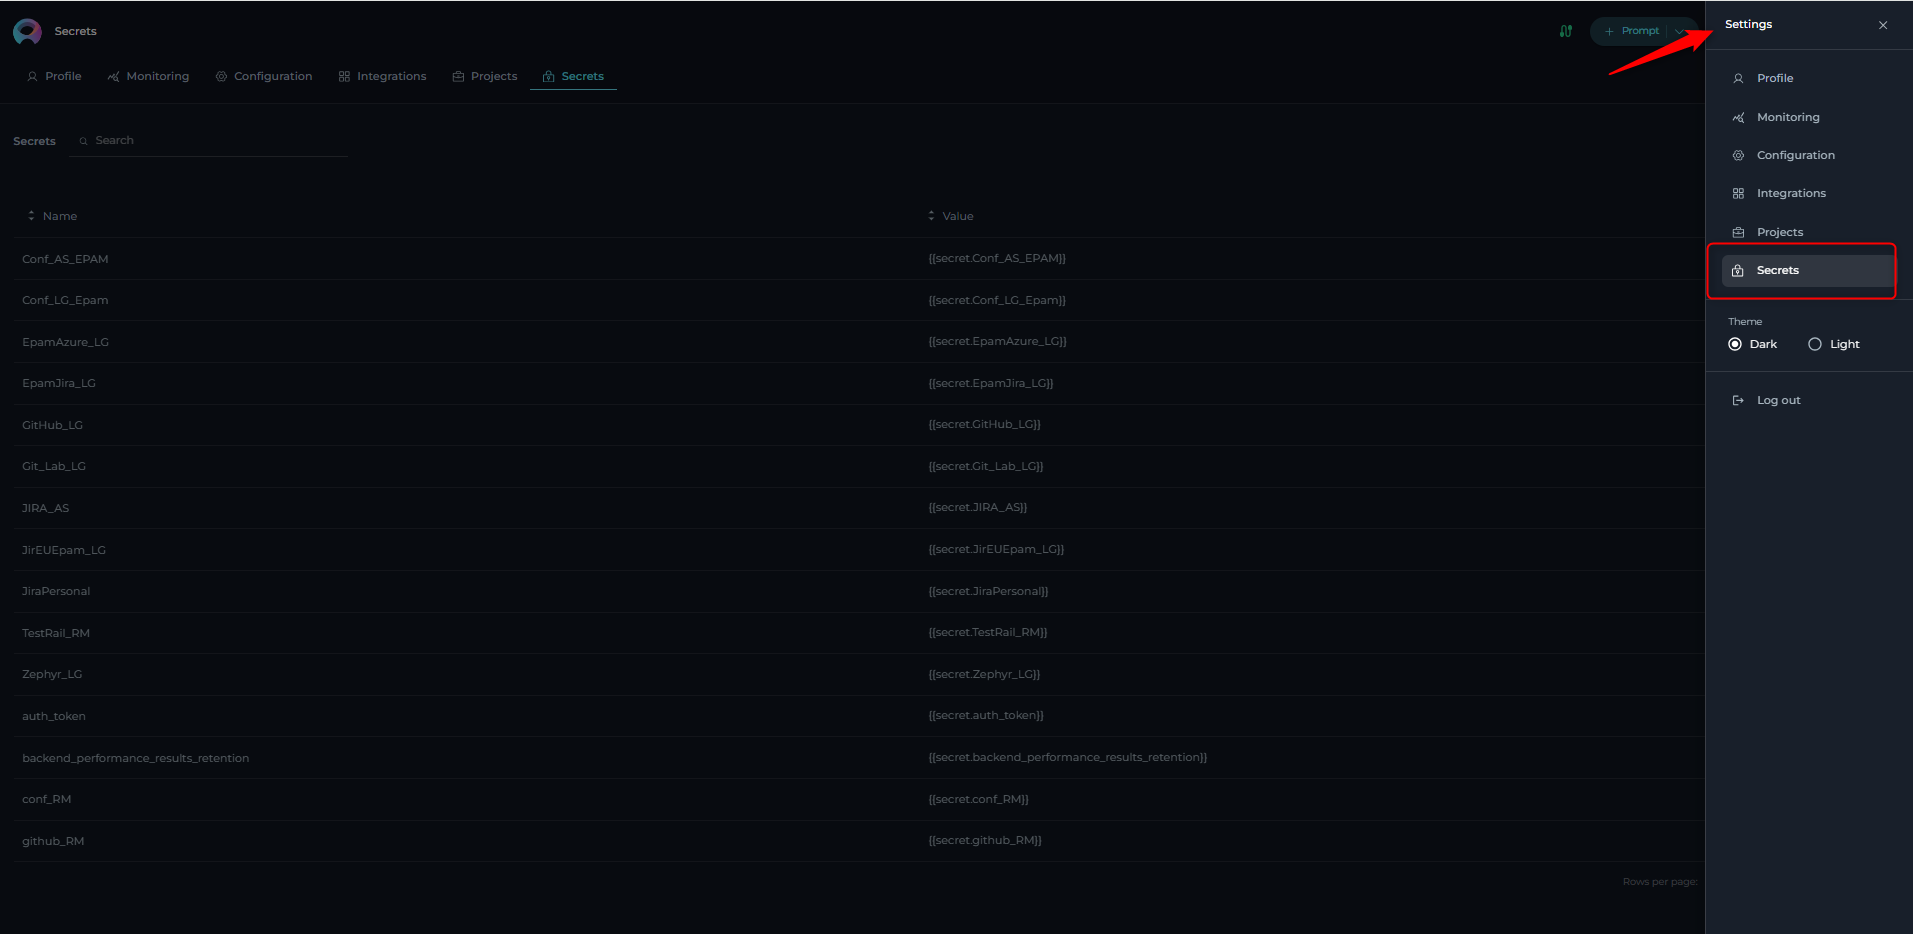Select the Light theme radio button

coord(1815,344)
